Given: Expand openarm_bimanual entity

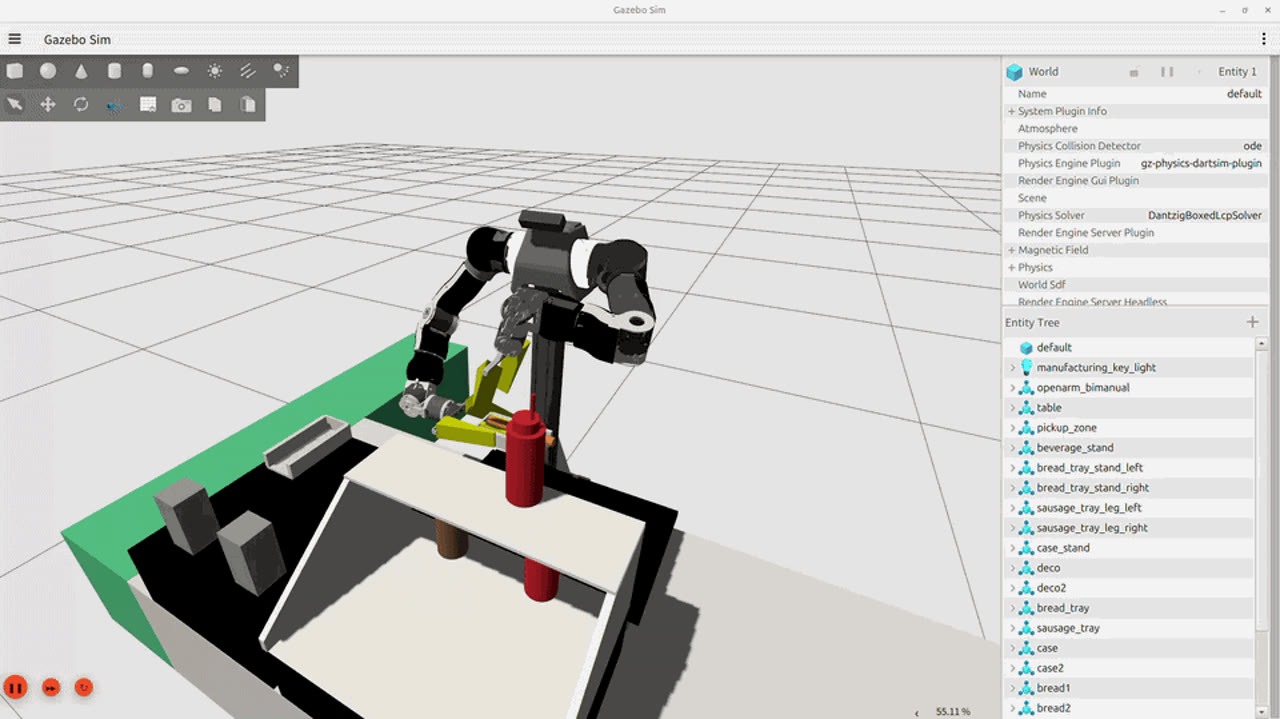Looking at the screenshot, I should pos(1012,387).
